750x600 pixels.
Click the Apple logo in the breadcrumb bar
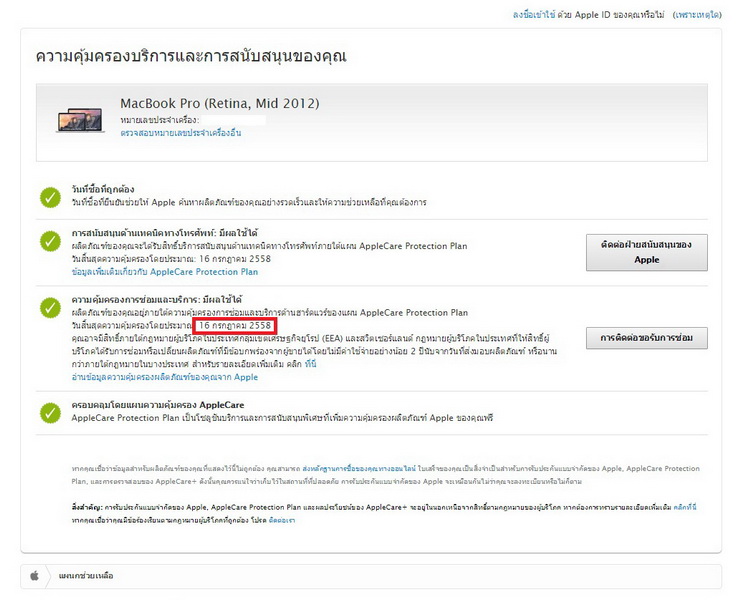click(x=34, y=576)
